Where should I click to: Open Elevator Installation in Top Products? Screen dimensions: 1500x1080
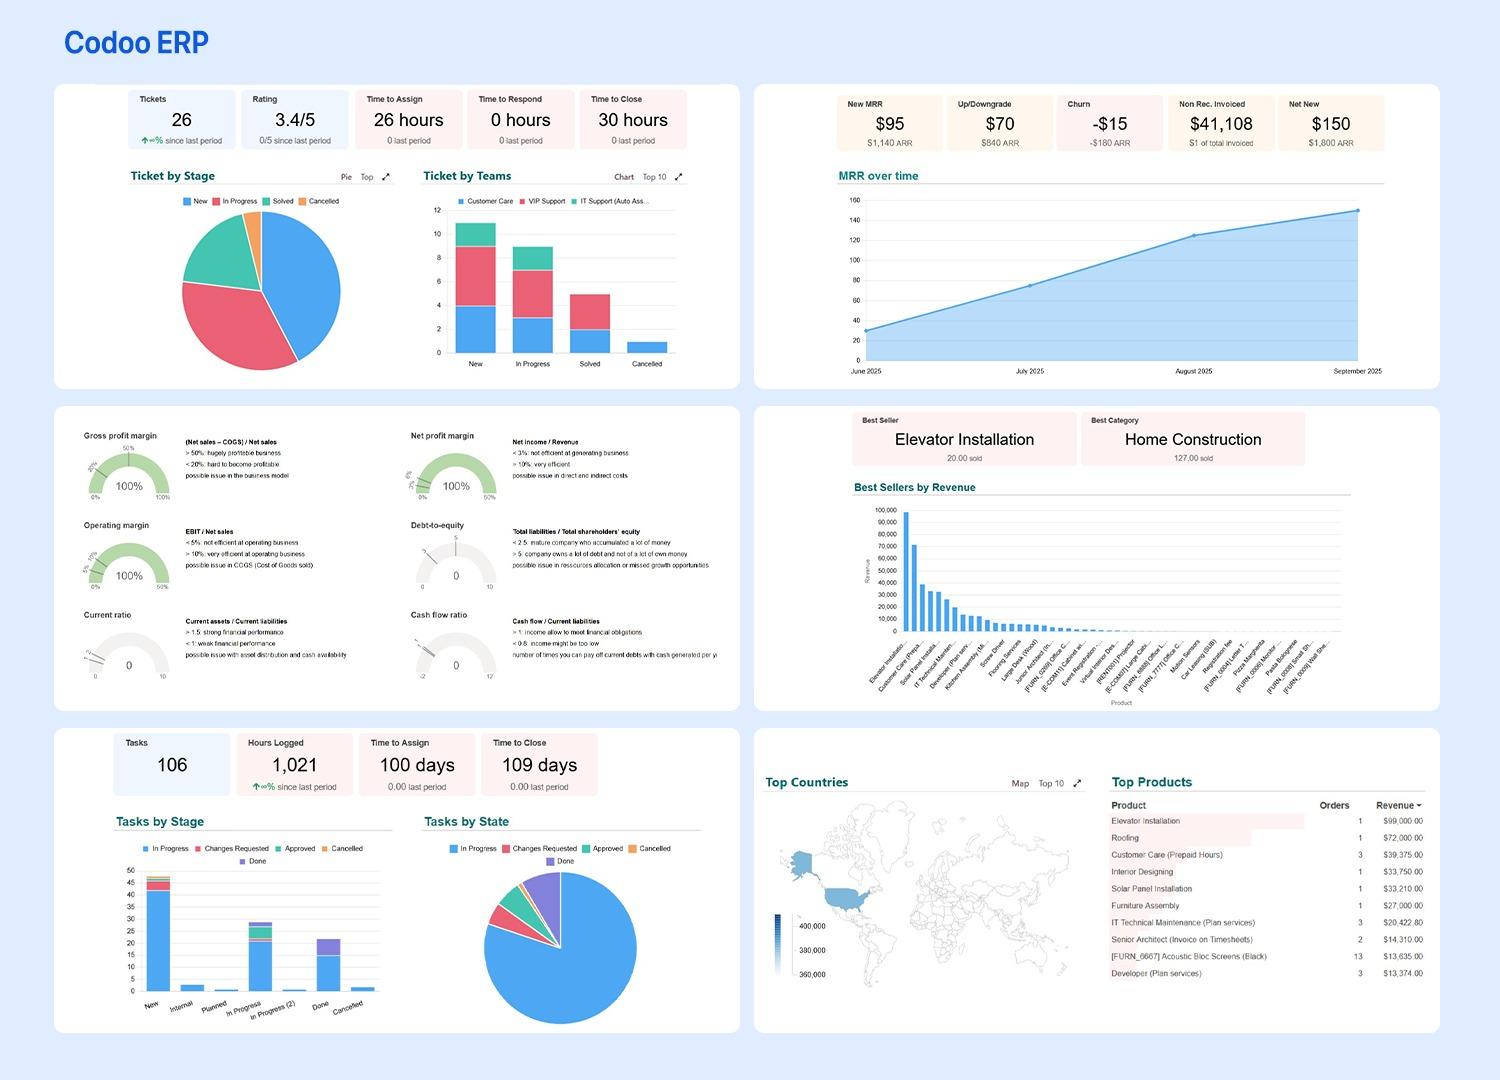click(x=1145, y=821)
